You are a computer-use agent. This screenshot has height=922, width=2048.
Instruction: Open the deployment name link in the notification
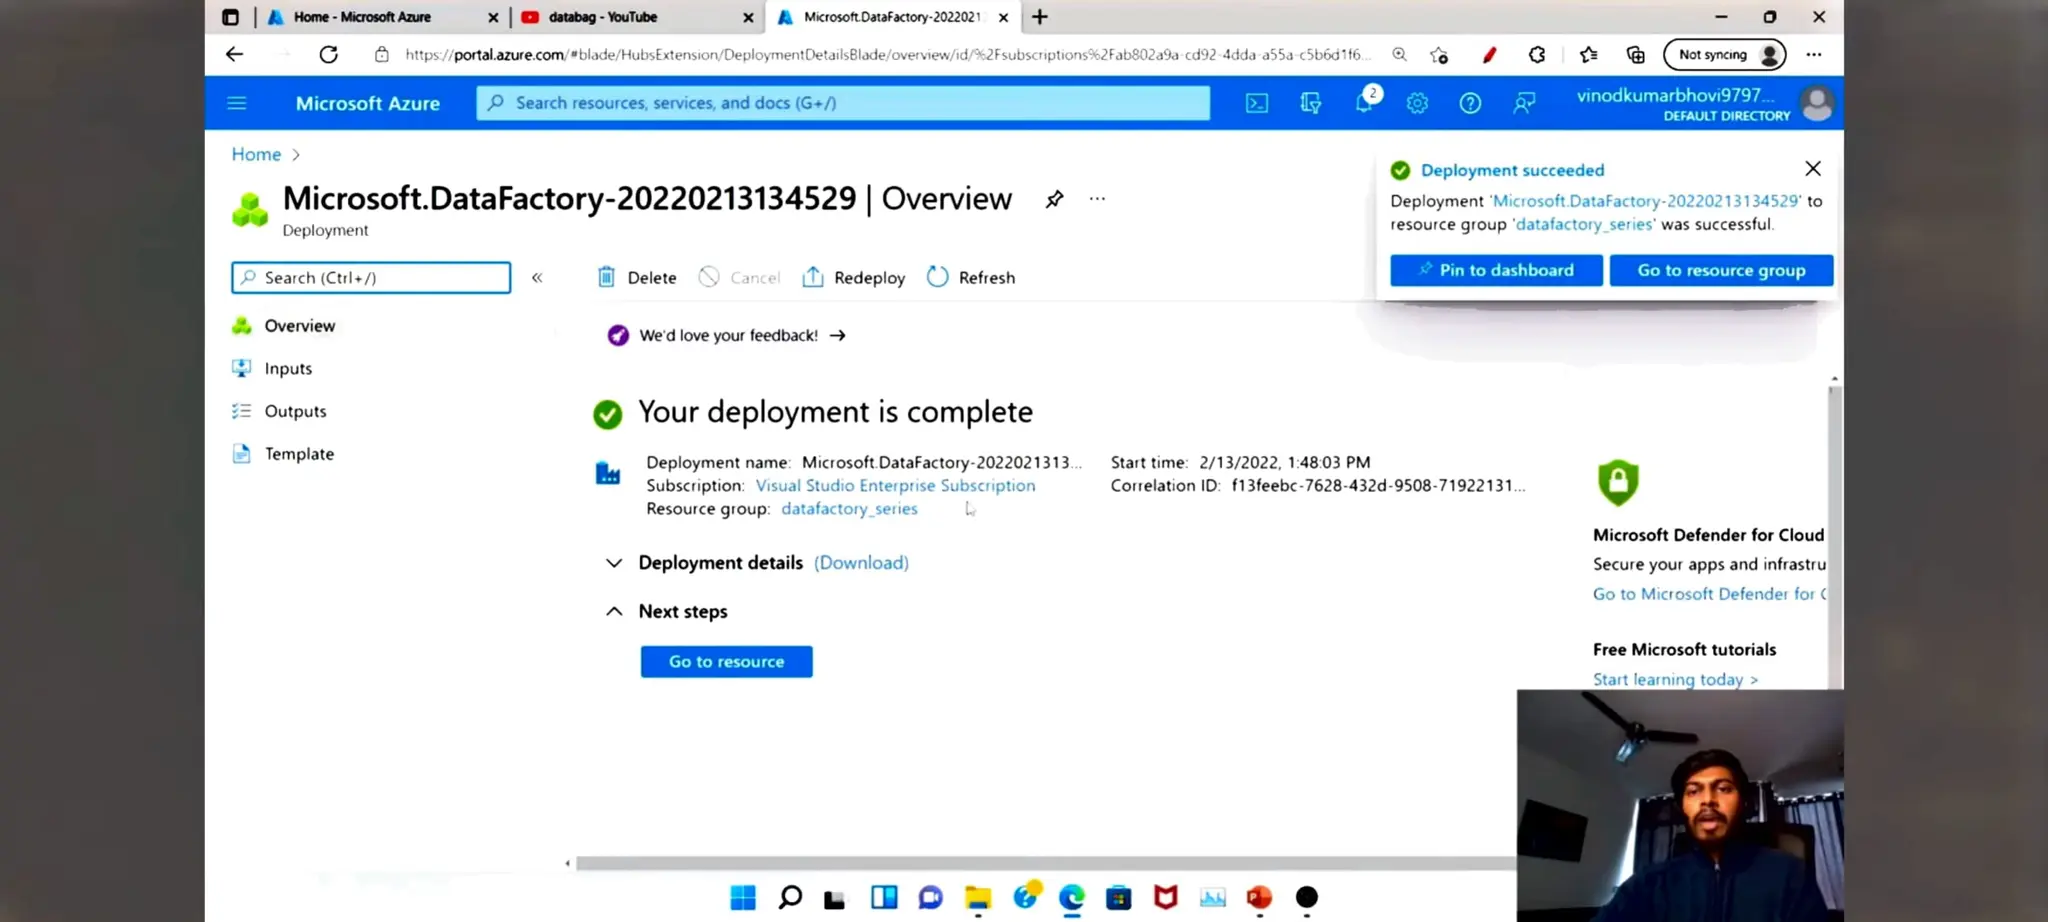(x=1646, y=201)
